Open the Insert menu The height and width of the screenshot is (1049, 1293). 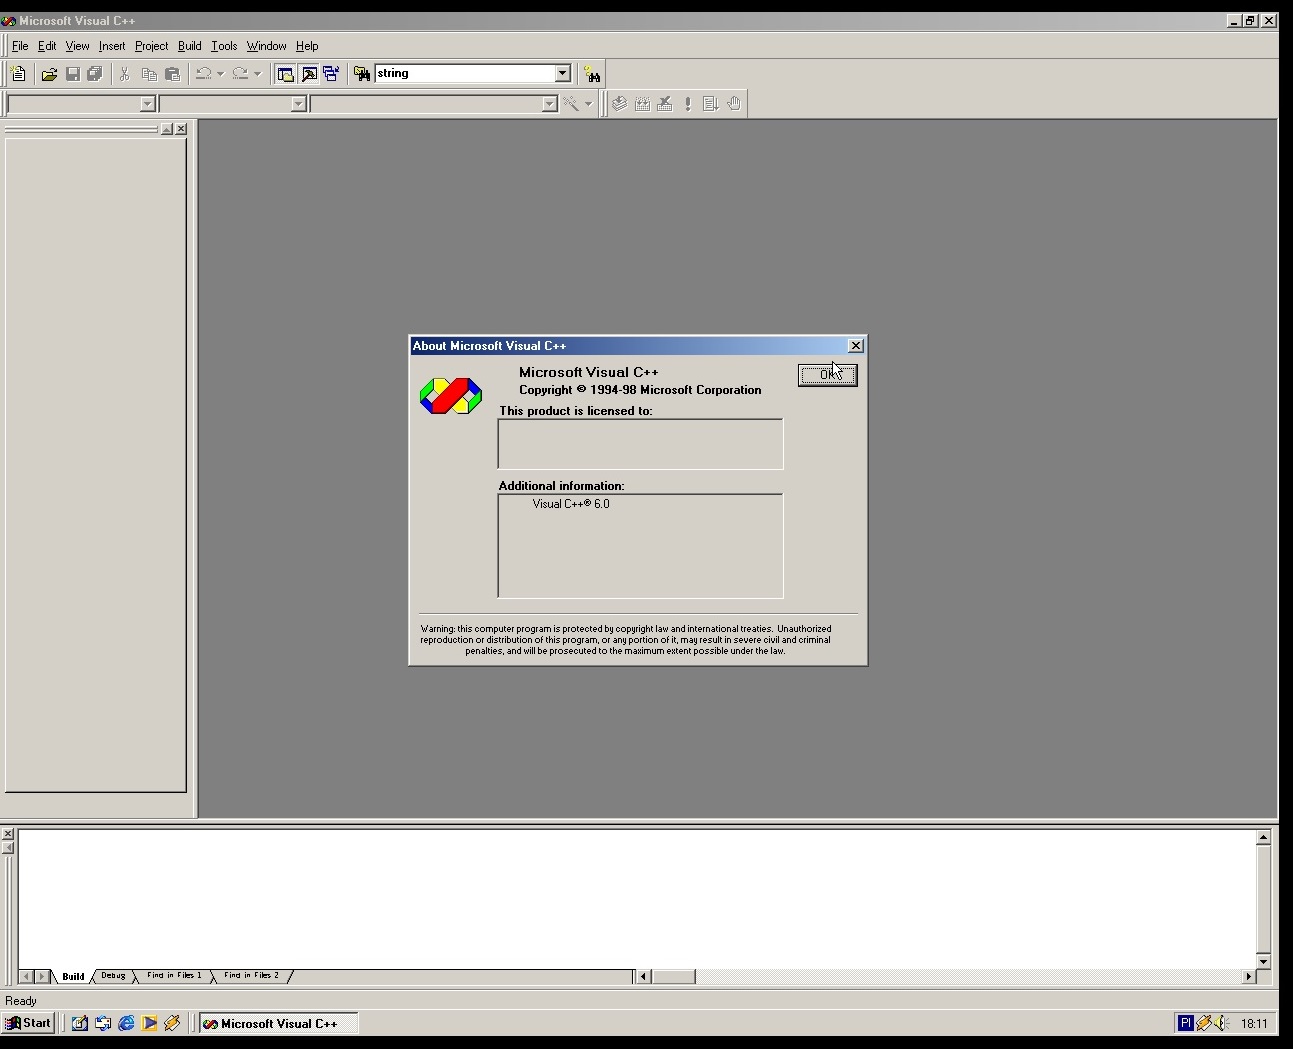(x=112, y=46)
